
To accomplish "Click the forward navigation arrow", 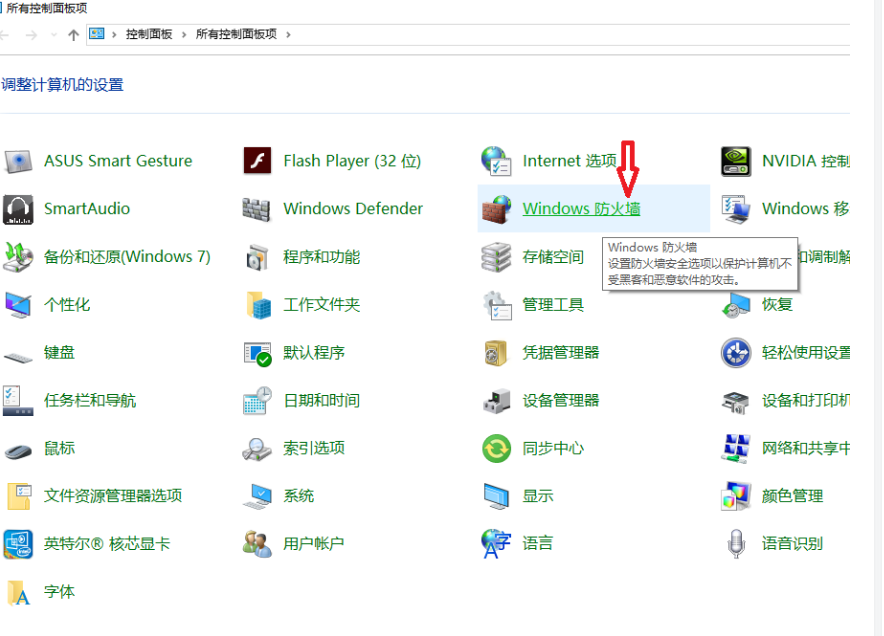I will (x=32, y=35).
